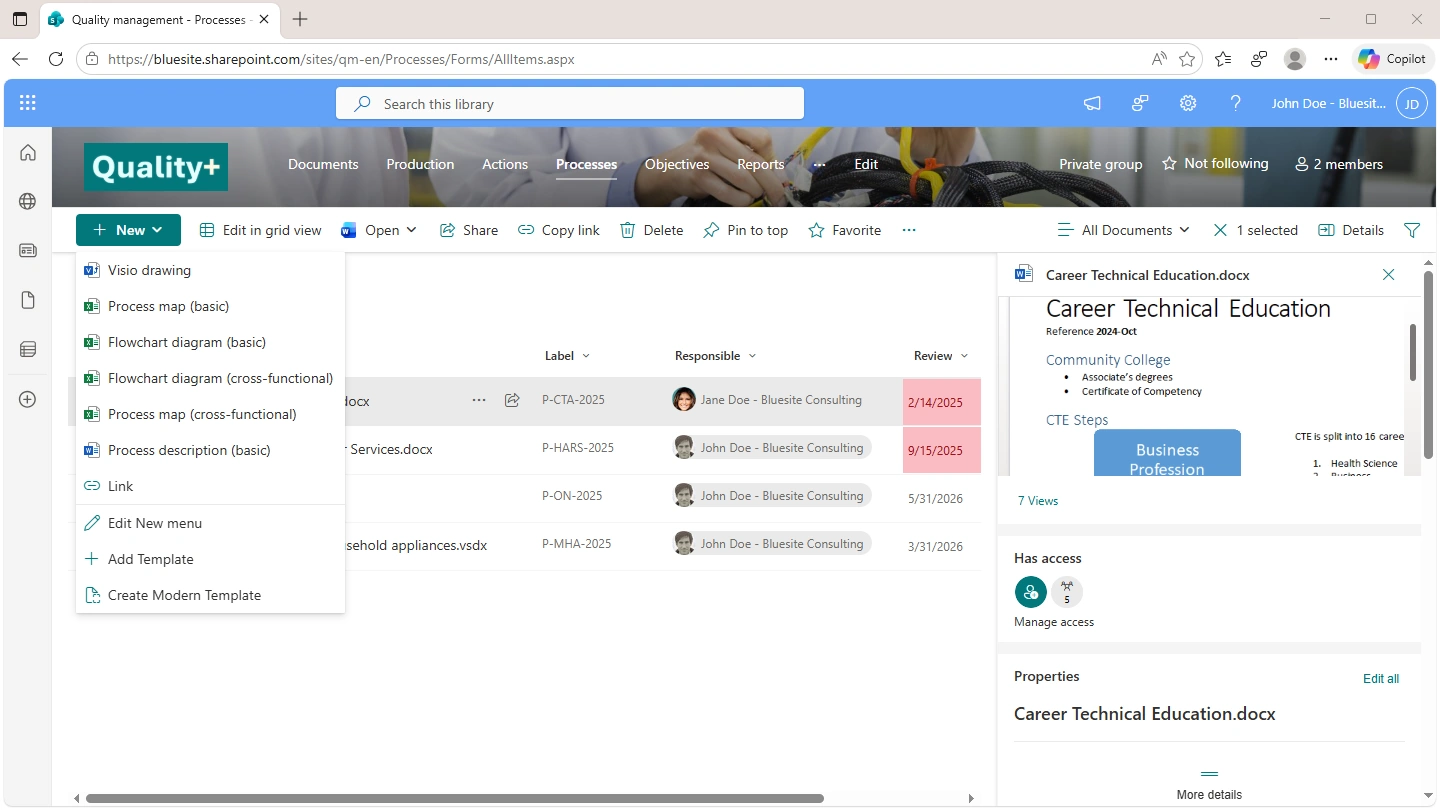Click into the Search this library box
The height and width of the screenshot is (810, 1440).
pyautogui.click(x=570, y=104)
